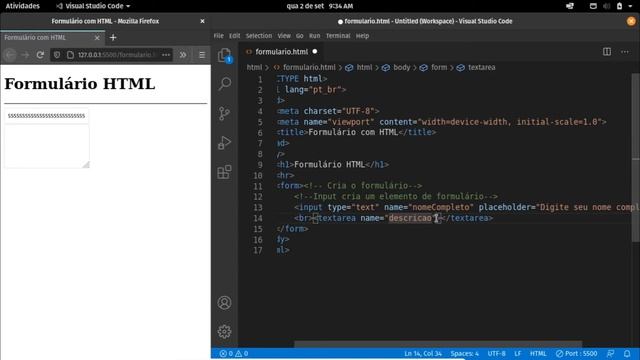Change language mode via HTML status
Viewport: 640px width, 360px height.
point(538,353)
